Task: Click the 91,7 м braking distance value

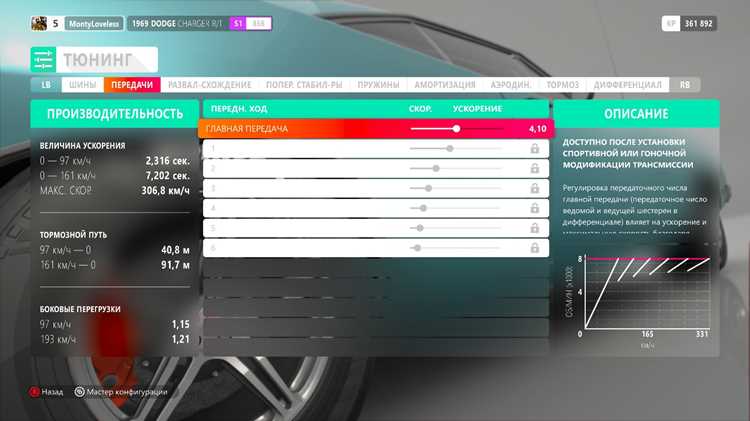Action: pos(176,265)
